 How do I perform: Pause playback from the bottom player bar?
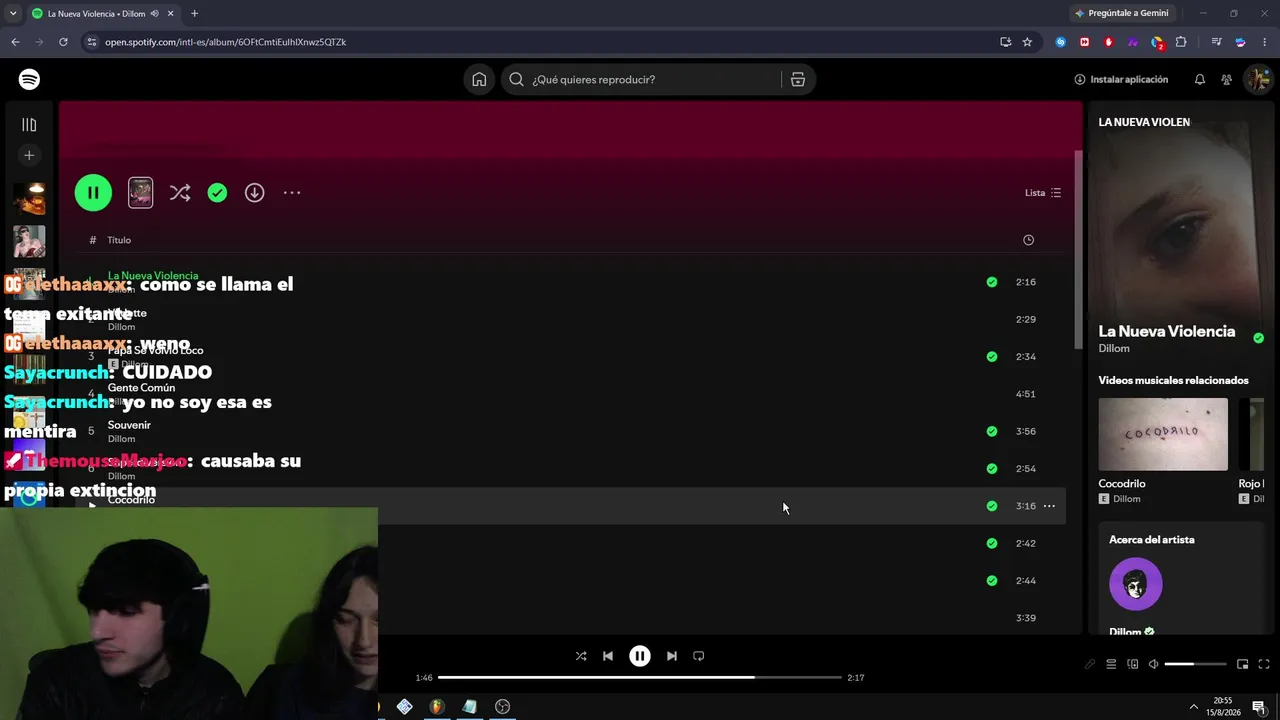click(x=640, y=656)
